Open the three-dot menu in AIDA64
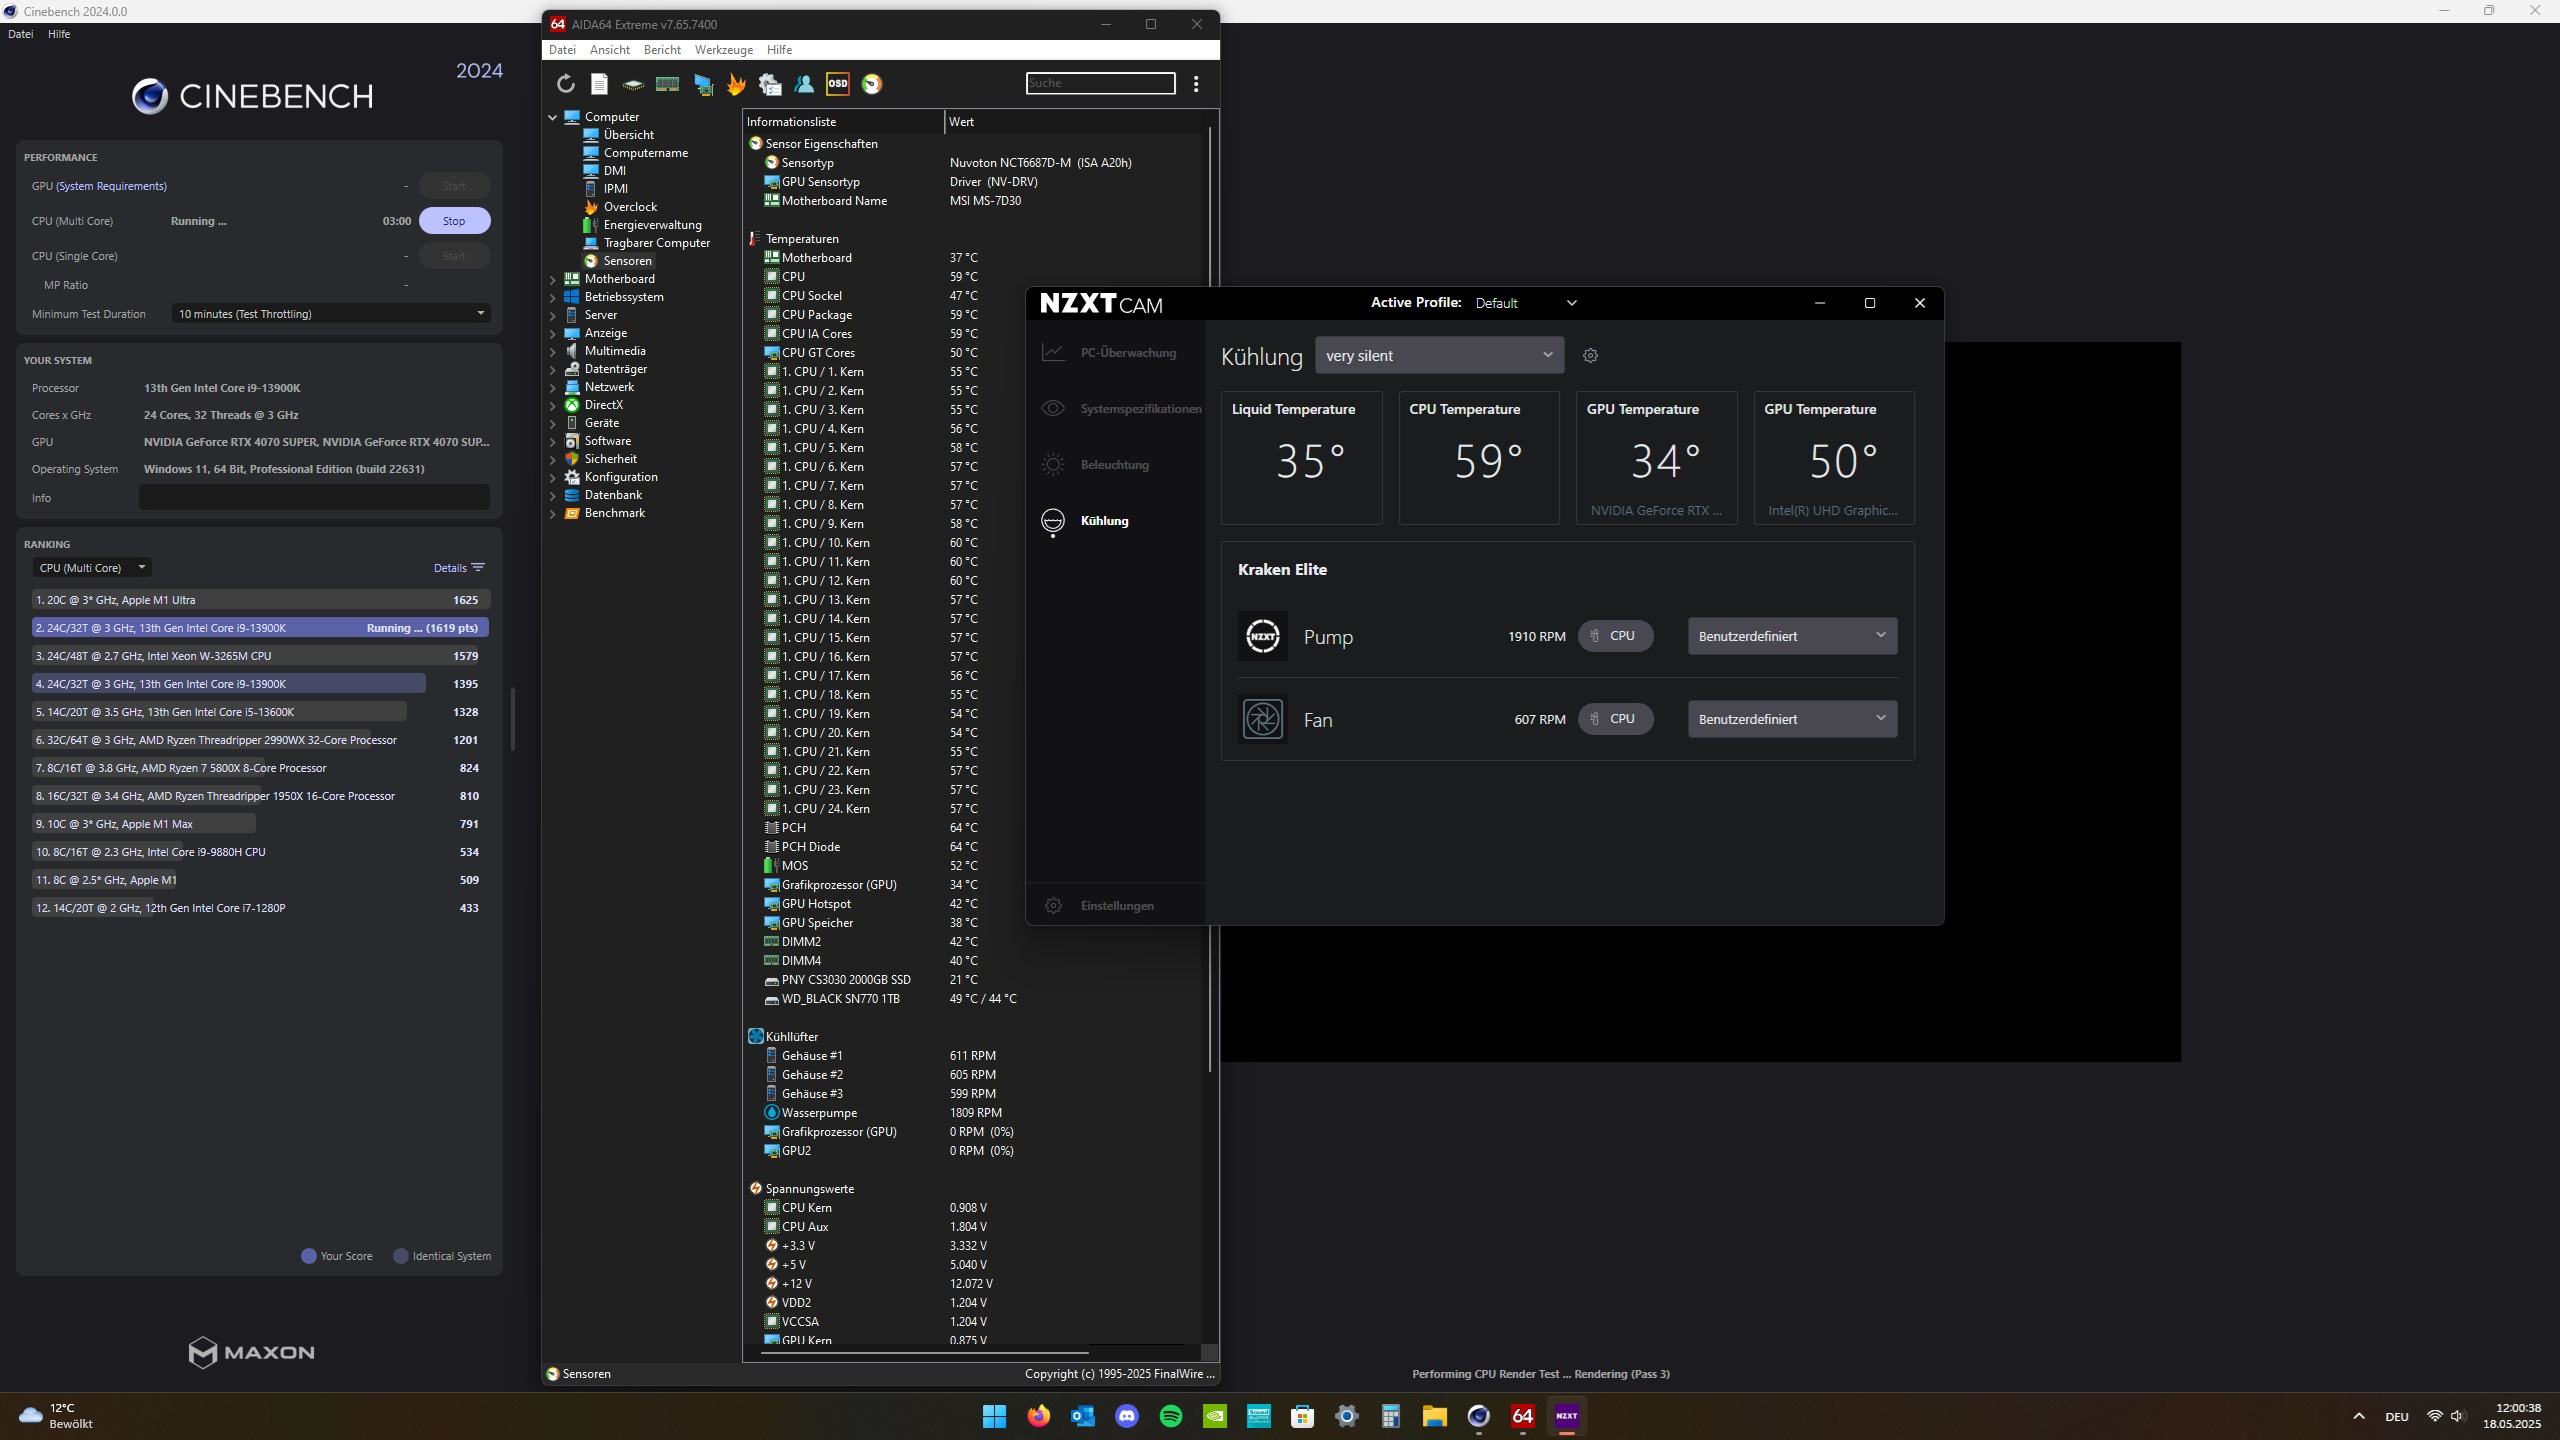Screen dimensions: 2560x1440 (1196, 84)
